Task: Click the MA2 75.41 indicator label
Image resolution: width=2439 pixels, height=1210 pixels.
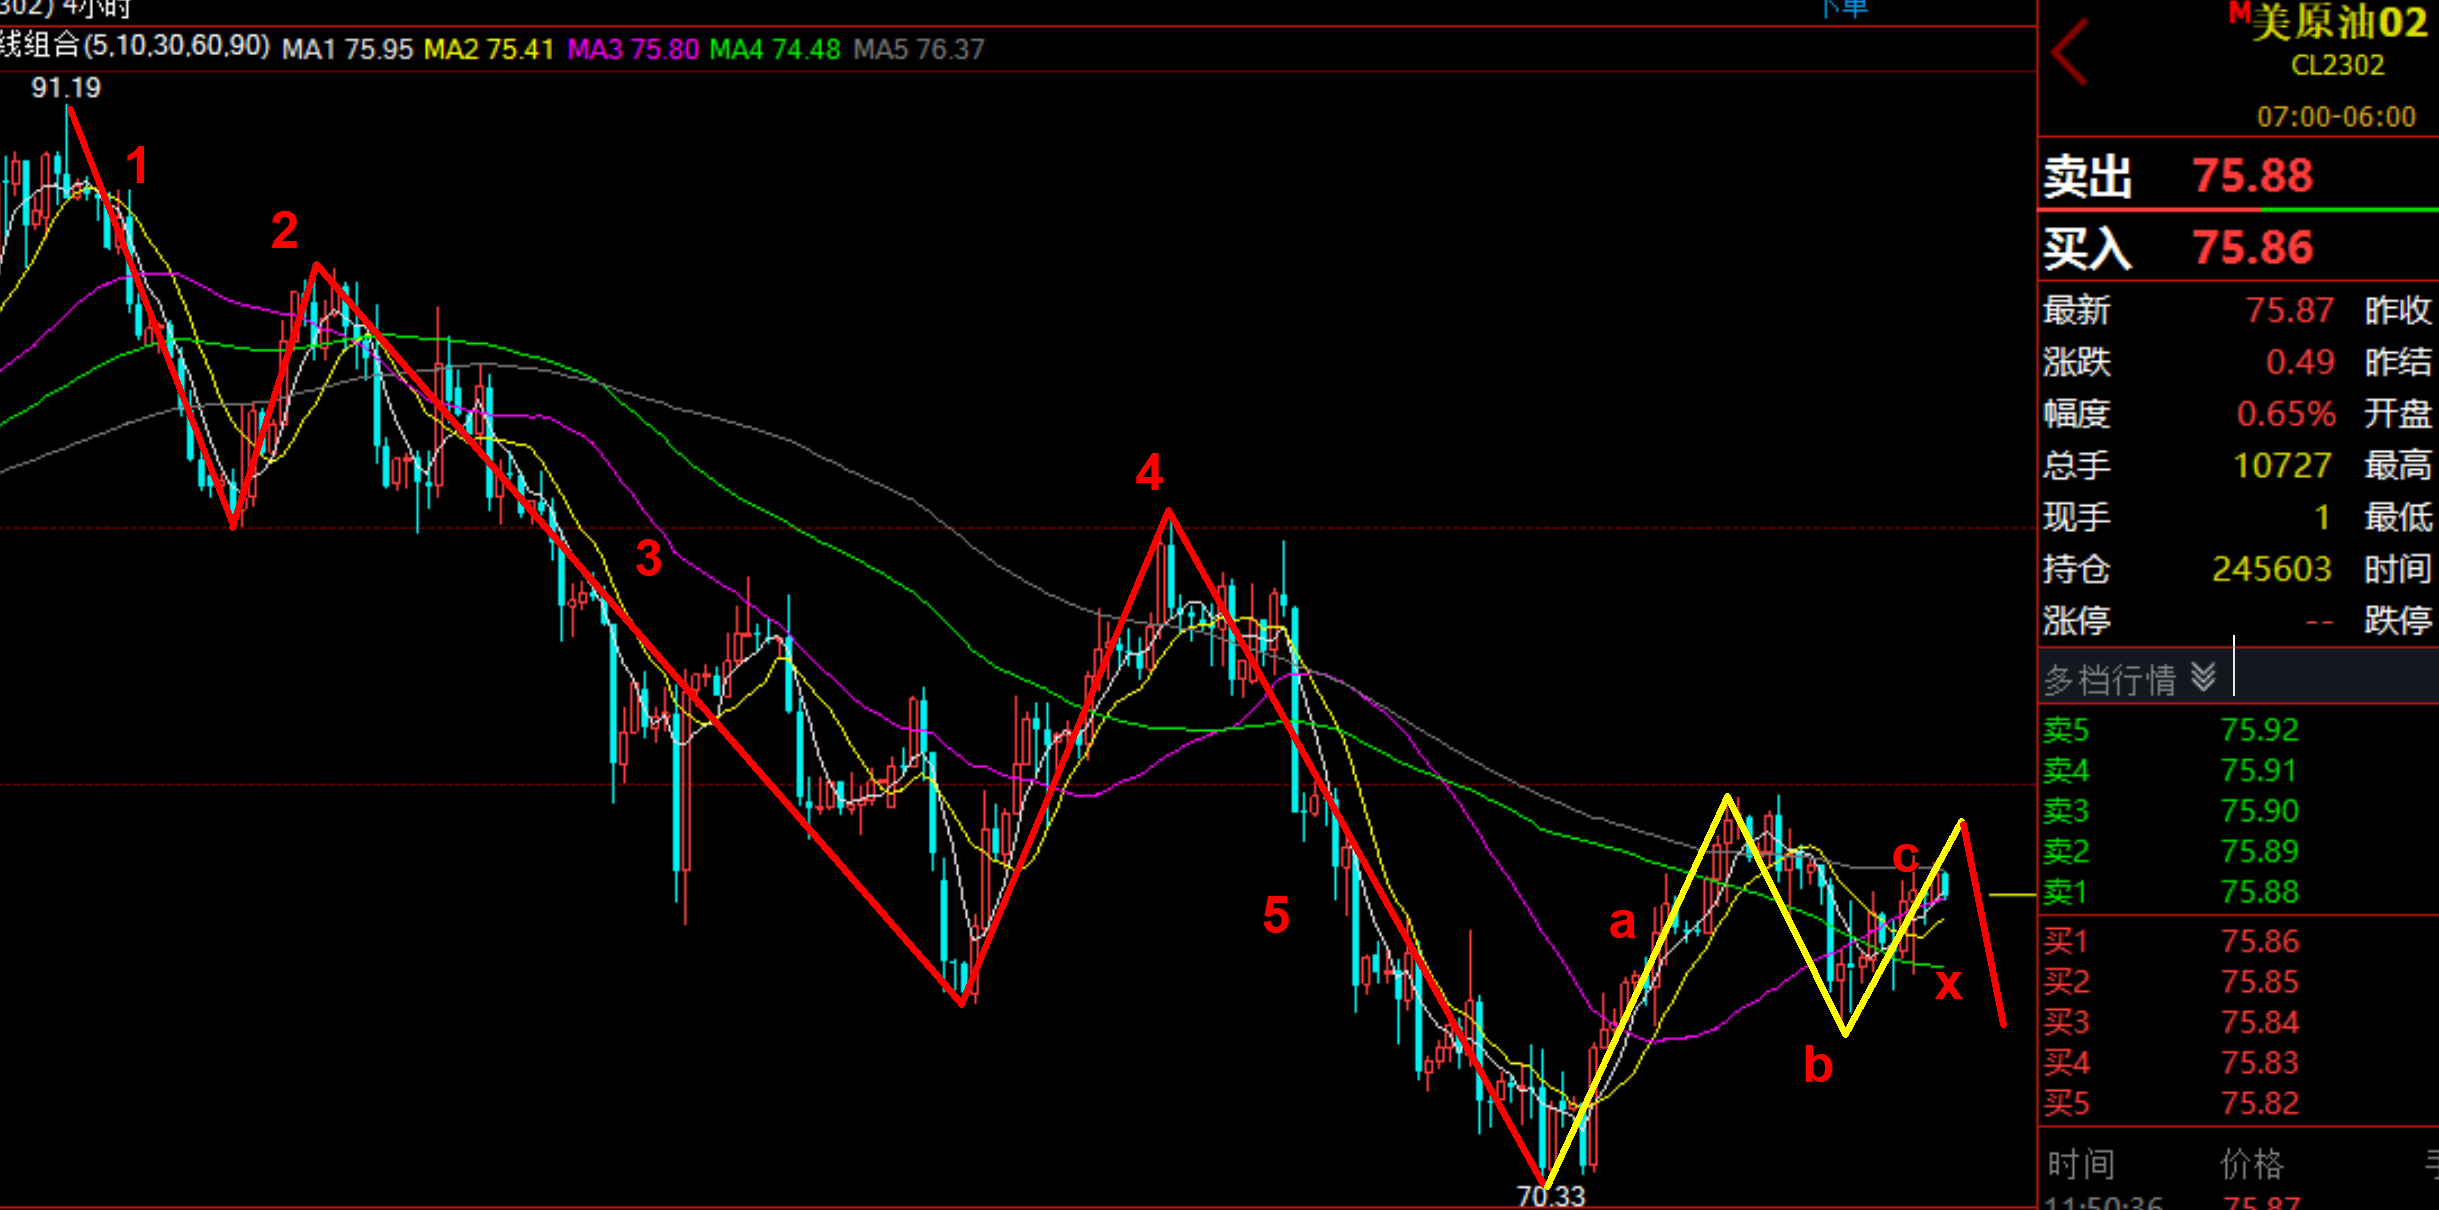Action: [489, 49]
